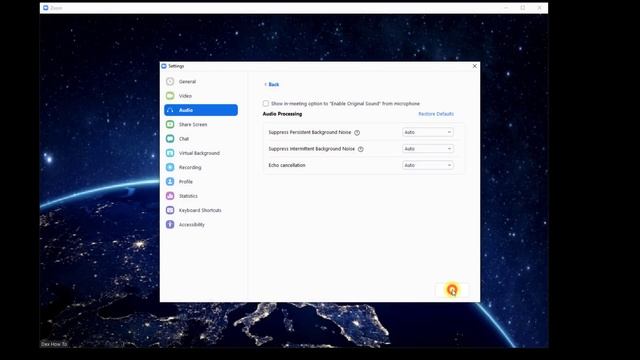Switch to Recording settings
The height and width of the screenshot is (360, 640).
tap(201, 167)
